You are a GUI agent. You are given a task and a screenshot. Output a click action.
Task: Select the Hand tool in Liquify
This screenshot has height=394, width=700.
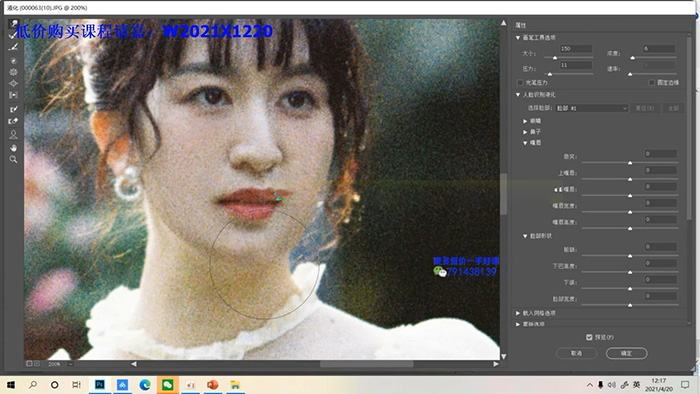click(x=13, y=148)
